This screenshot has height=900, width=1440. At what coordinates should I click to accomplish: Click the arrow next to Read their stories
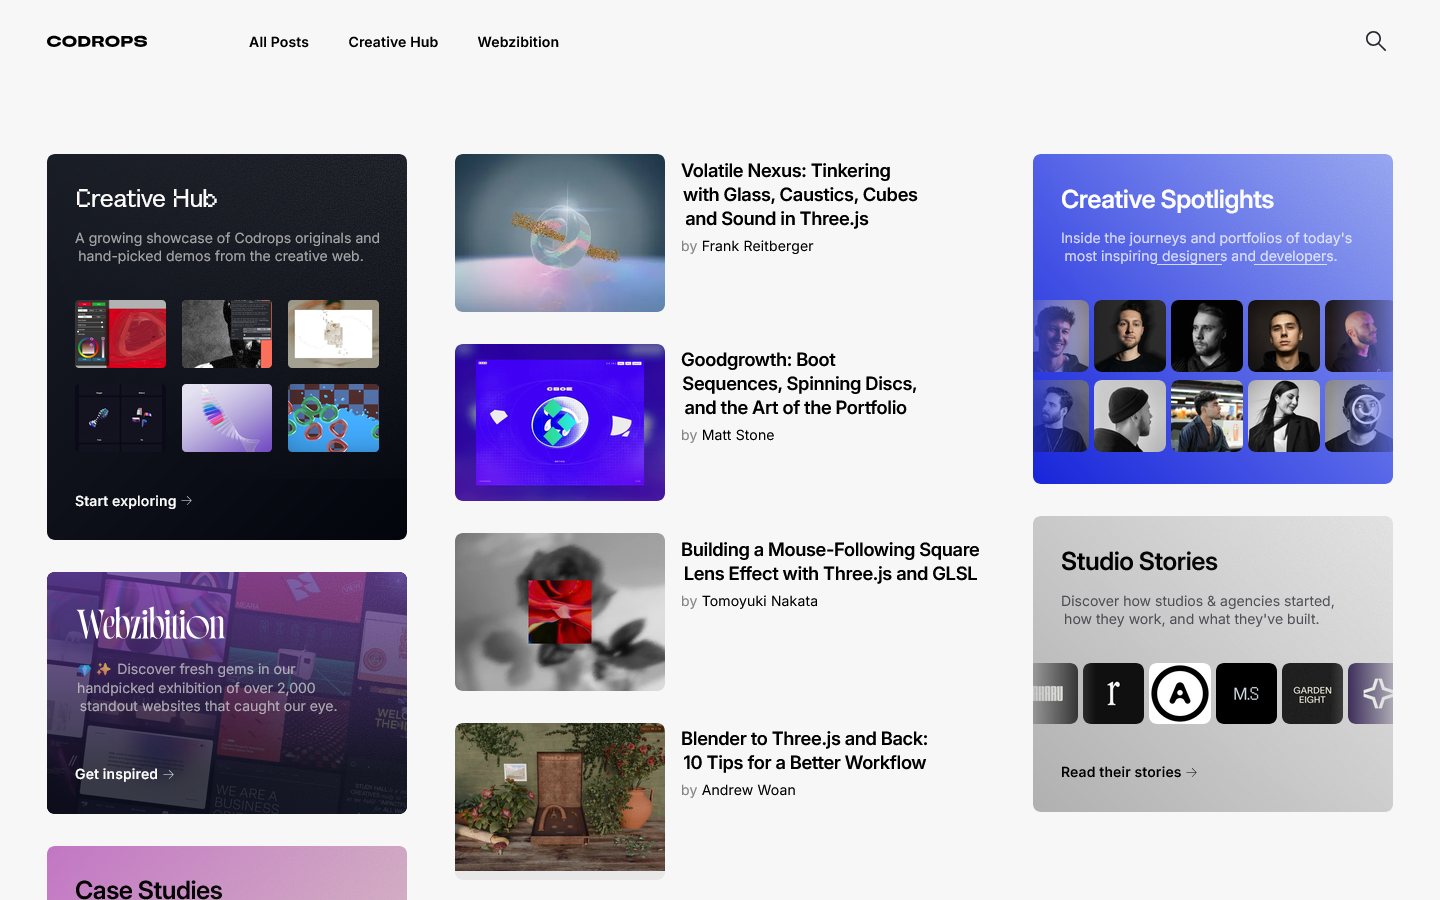[1192, 772]
